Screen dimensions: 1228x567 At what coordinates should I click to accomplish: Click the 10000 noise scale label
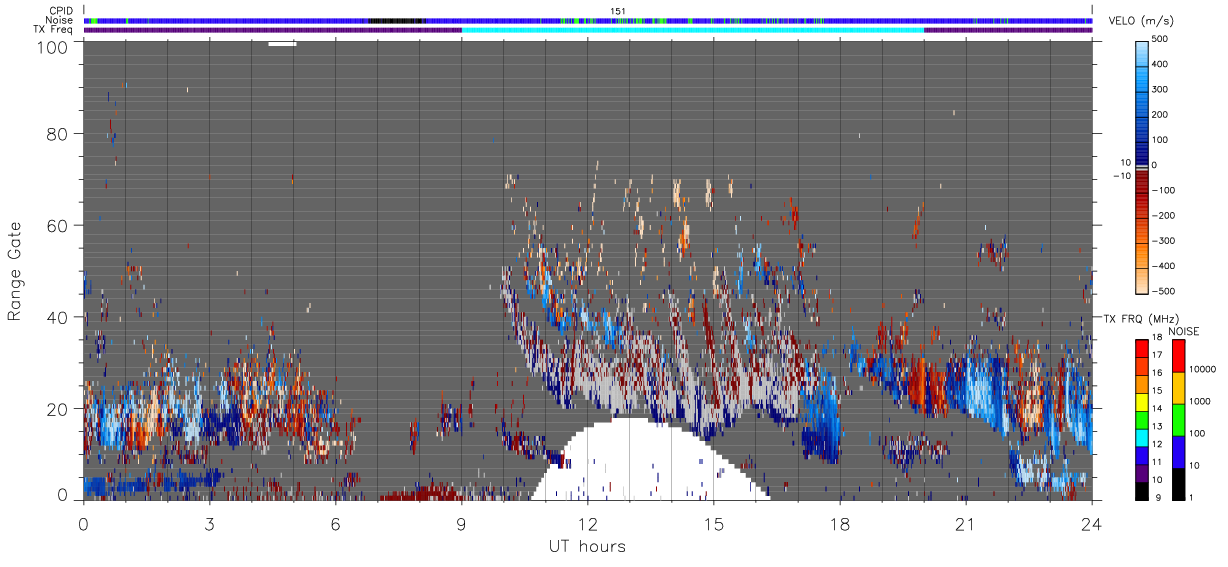pyautogui.click(x=1203, y=370)
